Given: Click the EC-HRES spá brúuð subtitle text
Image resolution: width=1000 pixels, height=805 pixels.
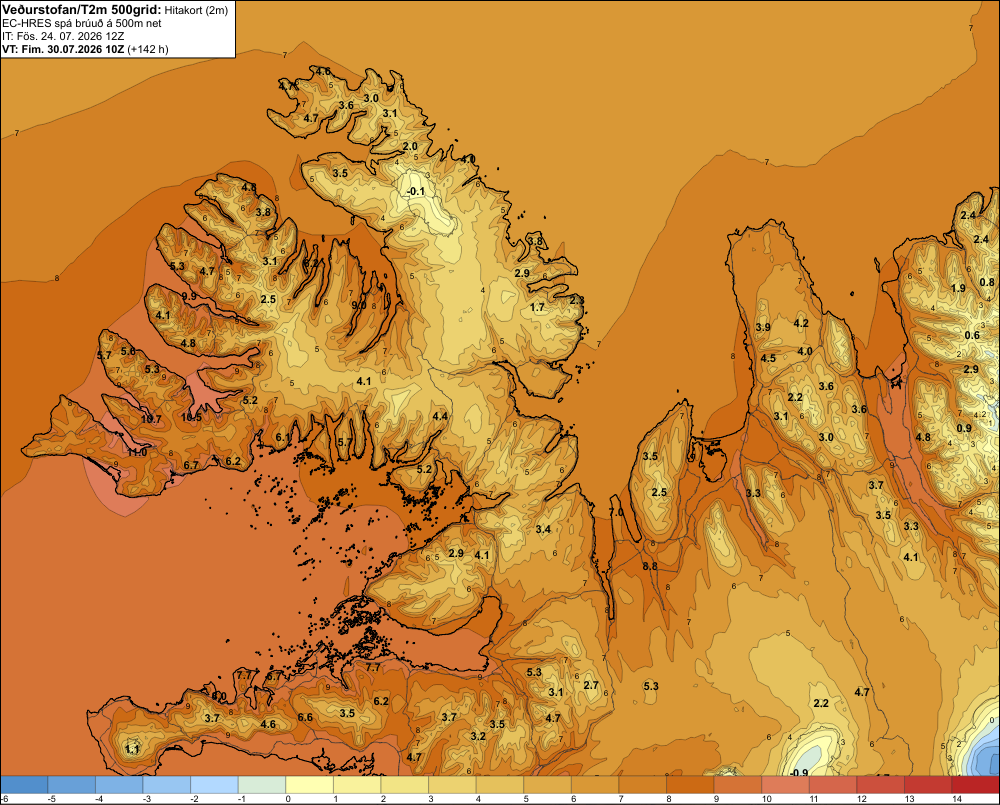Looking at the screenshot, I should point(82,24).
